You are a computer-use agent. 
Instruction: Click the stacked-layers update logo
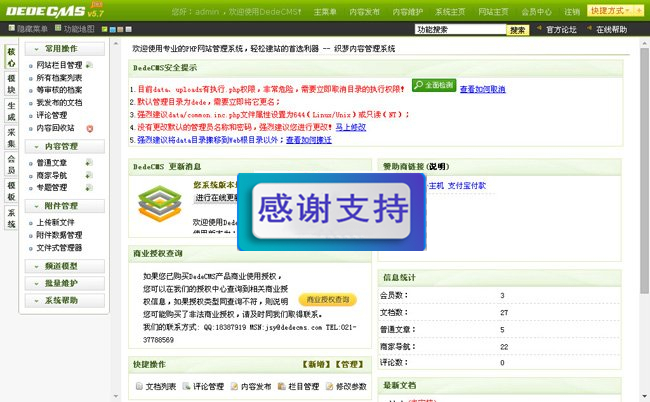coord(160,204)
